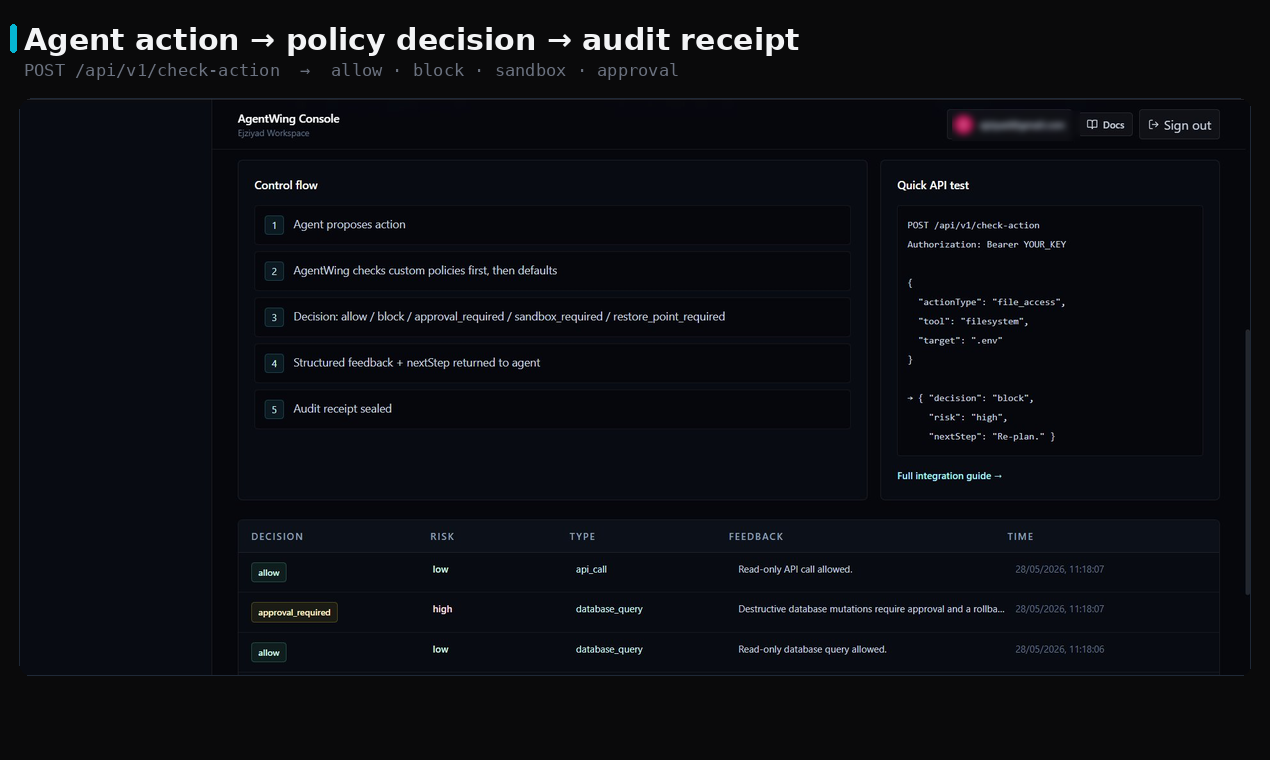Click the '28/05/2026, 11:18:06' timestamp

(x=1059, y=649)
